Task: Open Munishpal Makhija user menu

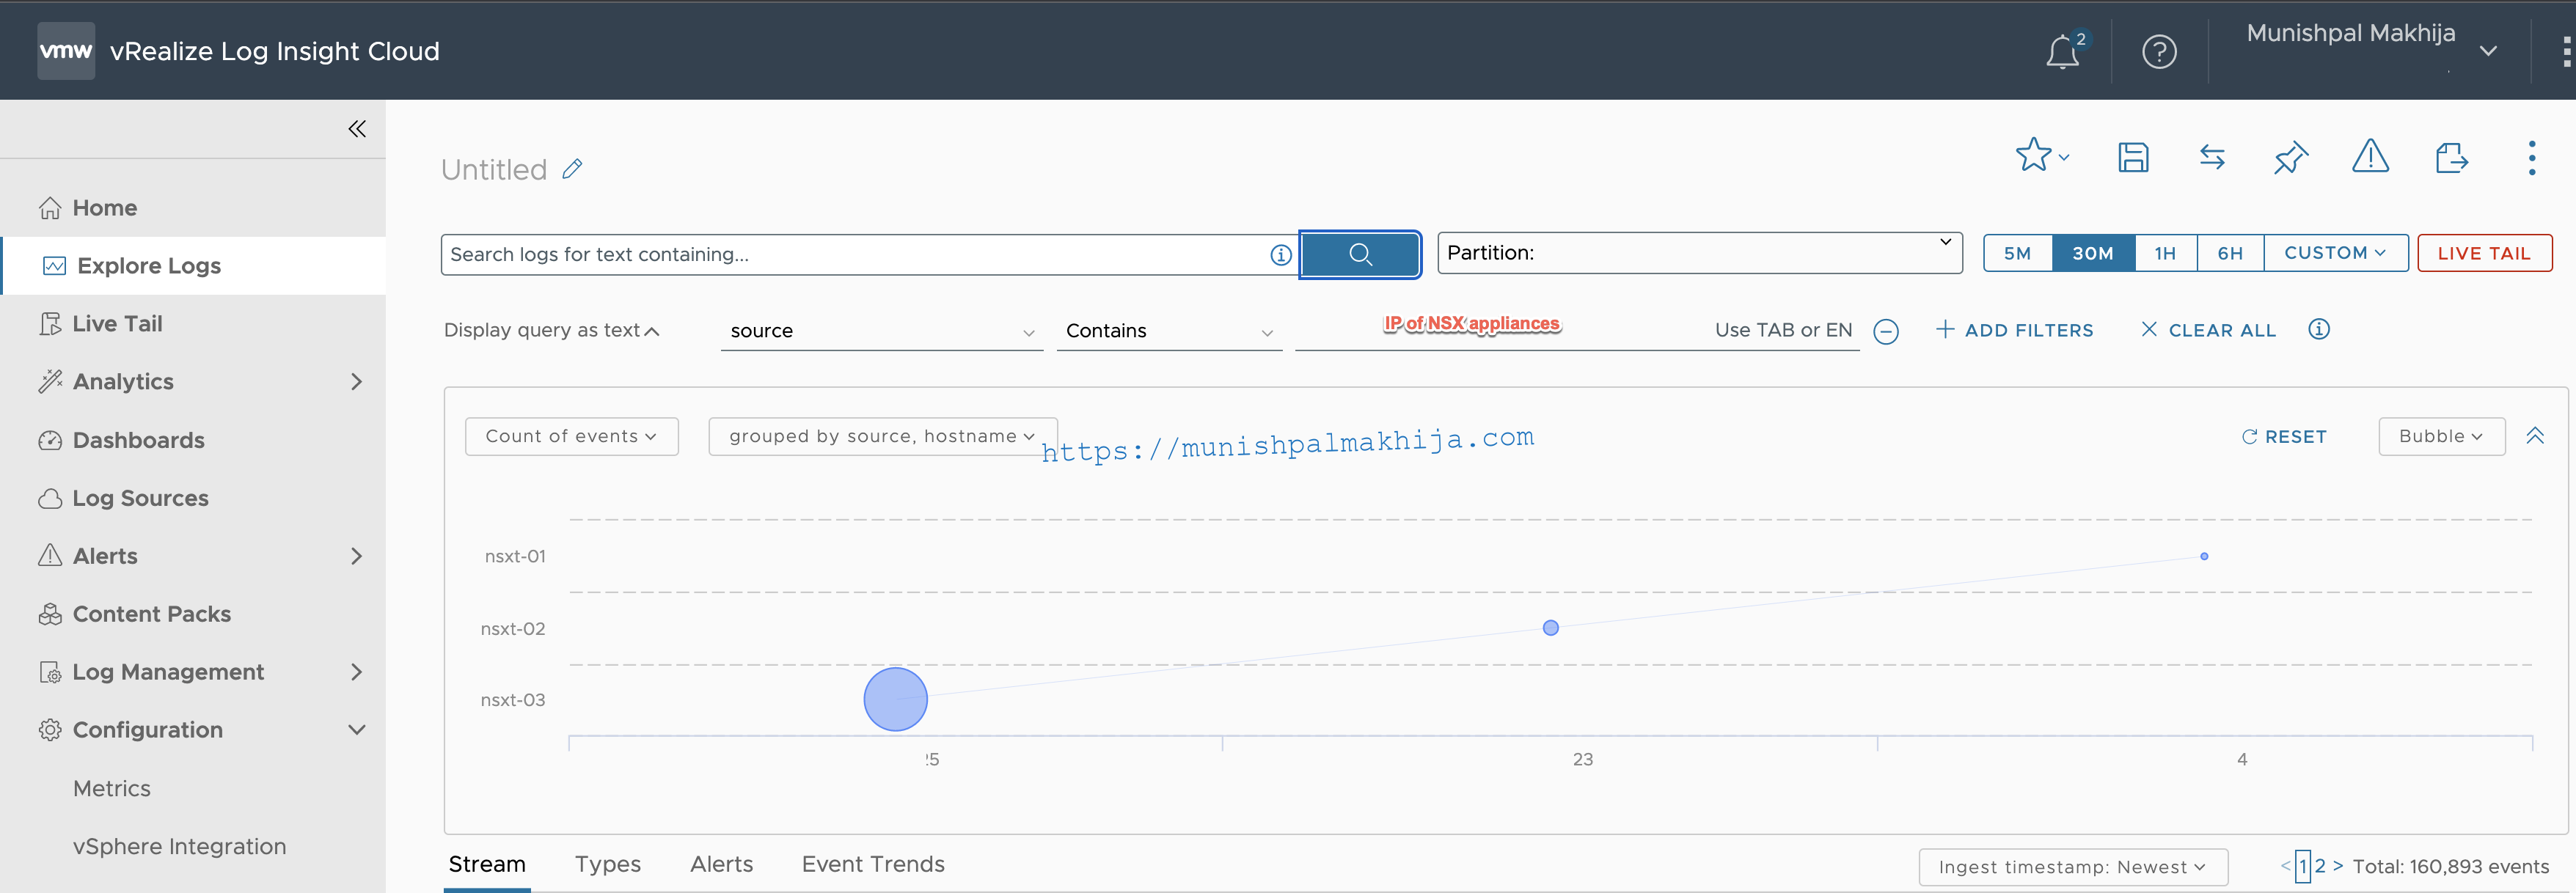Action: pyautogui.click(x=2371, y=50)
